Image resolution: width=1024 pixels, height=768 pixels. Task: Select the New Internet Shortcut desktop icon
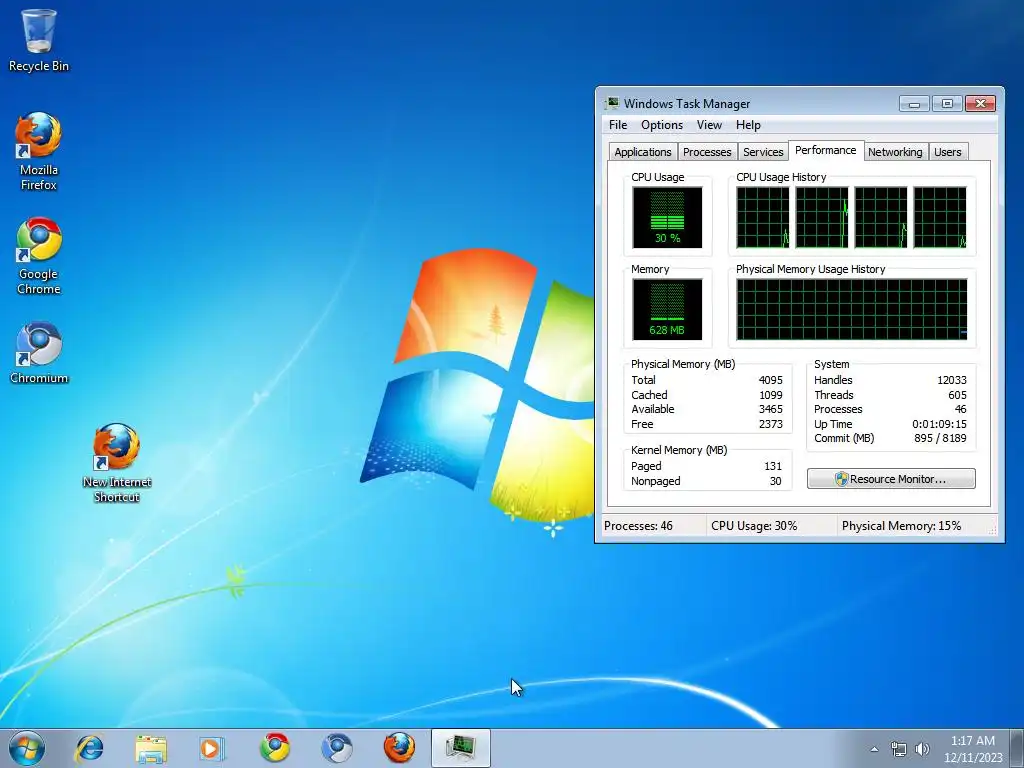(x=117, y=463)
